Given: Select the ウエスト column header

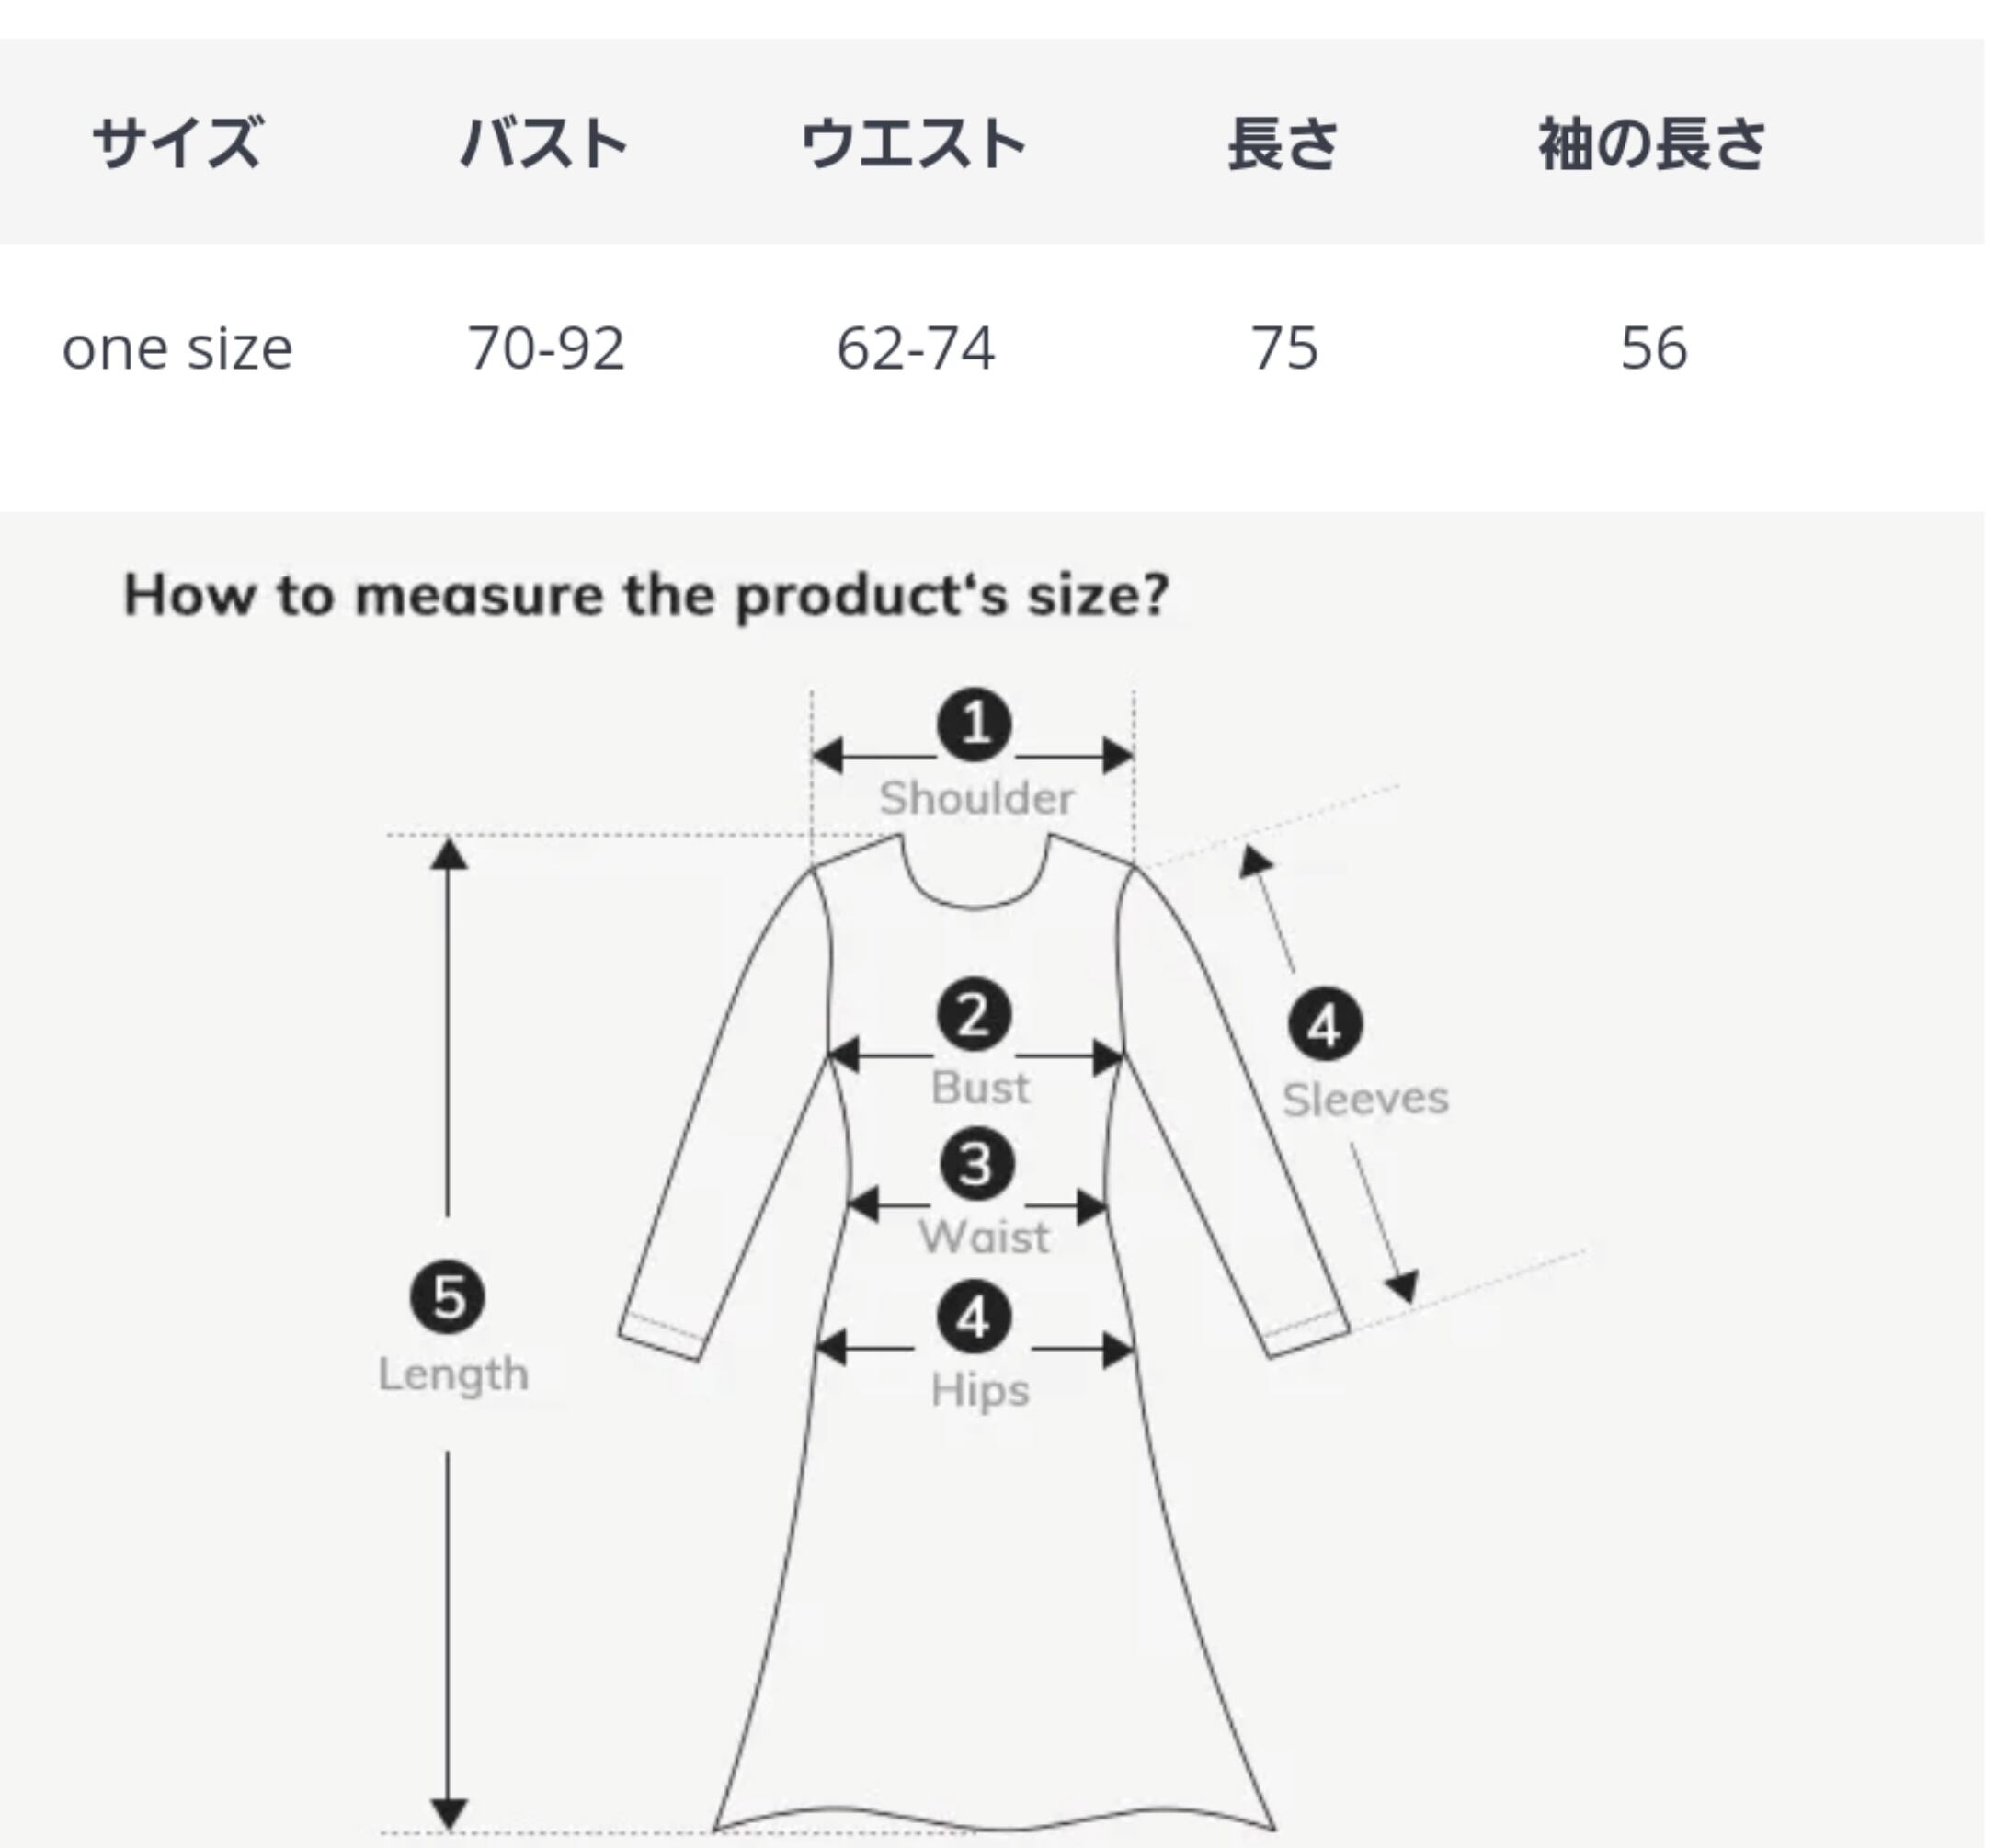Looking at the screenshot, I should pyautogui.click(x=914, y=143).
